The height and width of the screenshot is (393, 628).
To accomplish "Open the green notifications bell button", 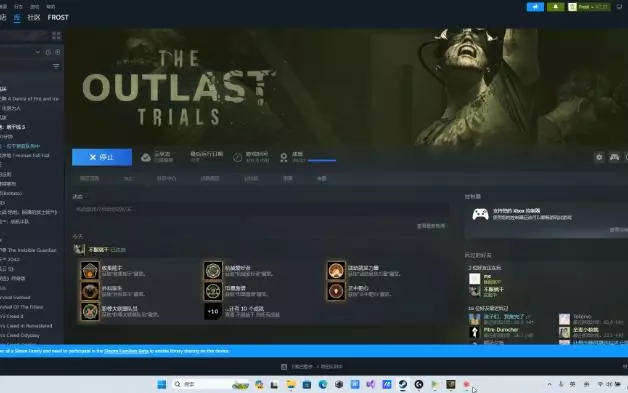I will [x=556, y=7].
